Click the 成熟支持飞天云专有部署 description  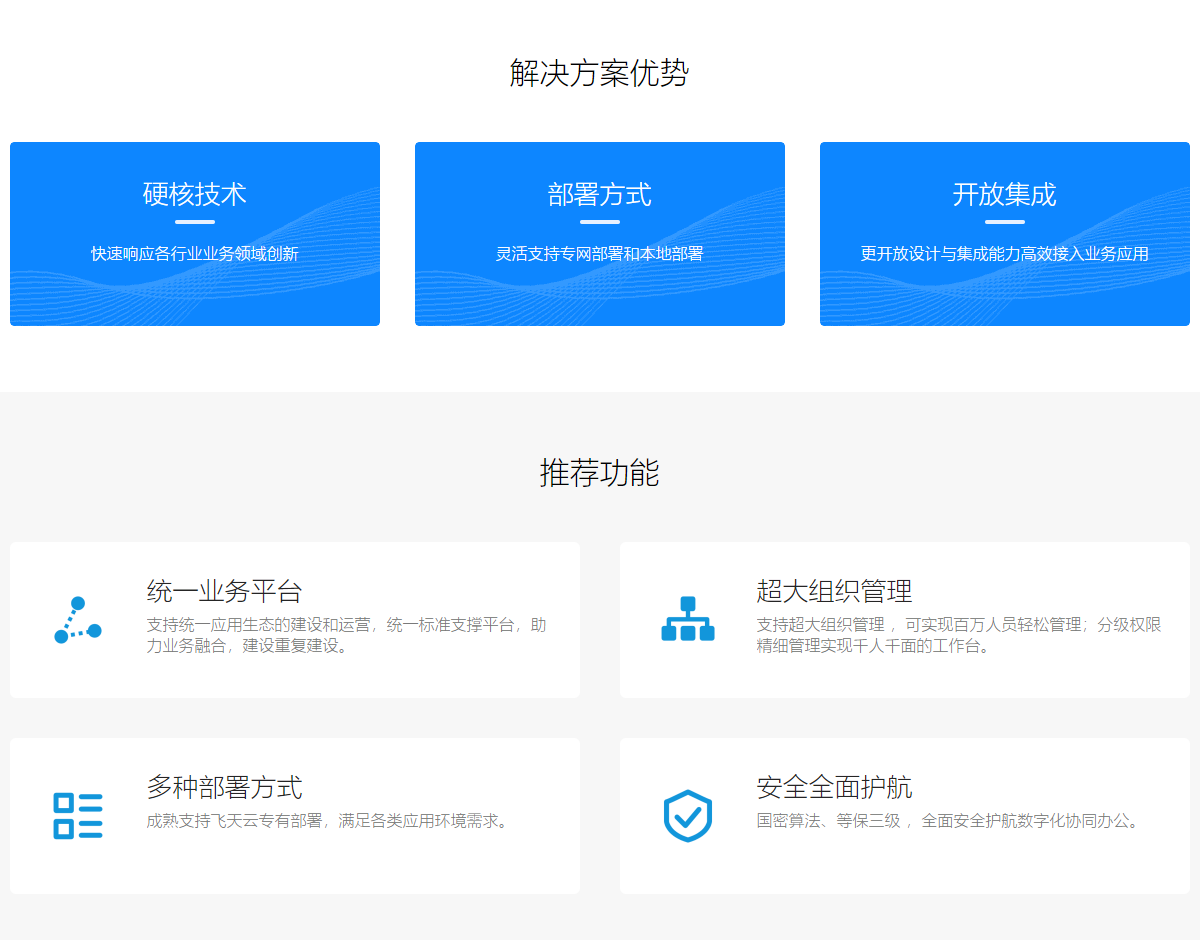(329, 821)
